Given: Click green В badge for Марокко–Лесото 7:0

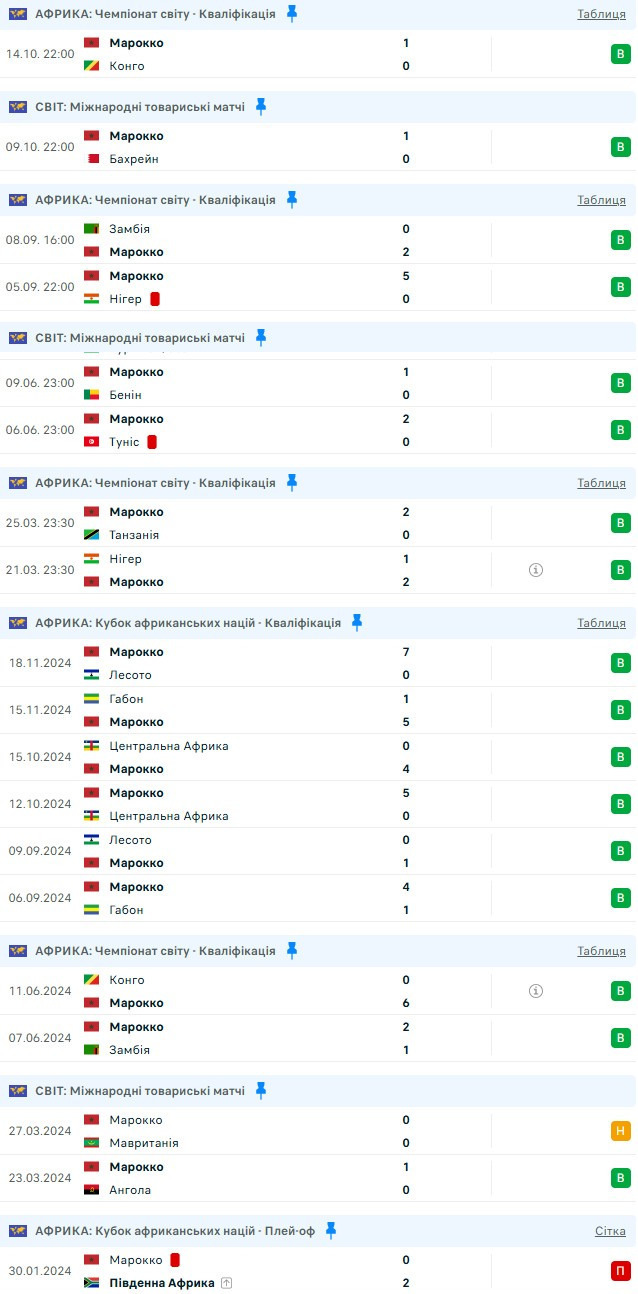Looking at the screenshot, I should point(621,663).
